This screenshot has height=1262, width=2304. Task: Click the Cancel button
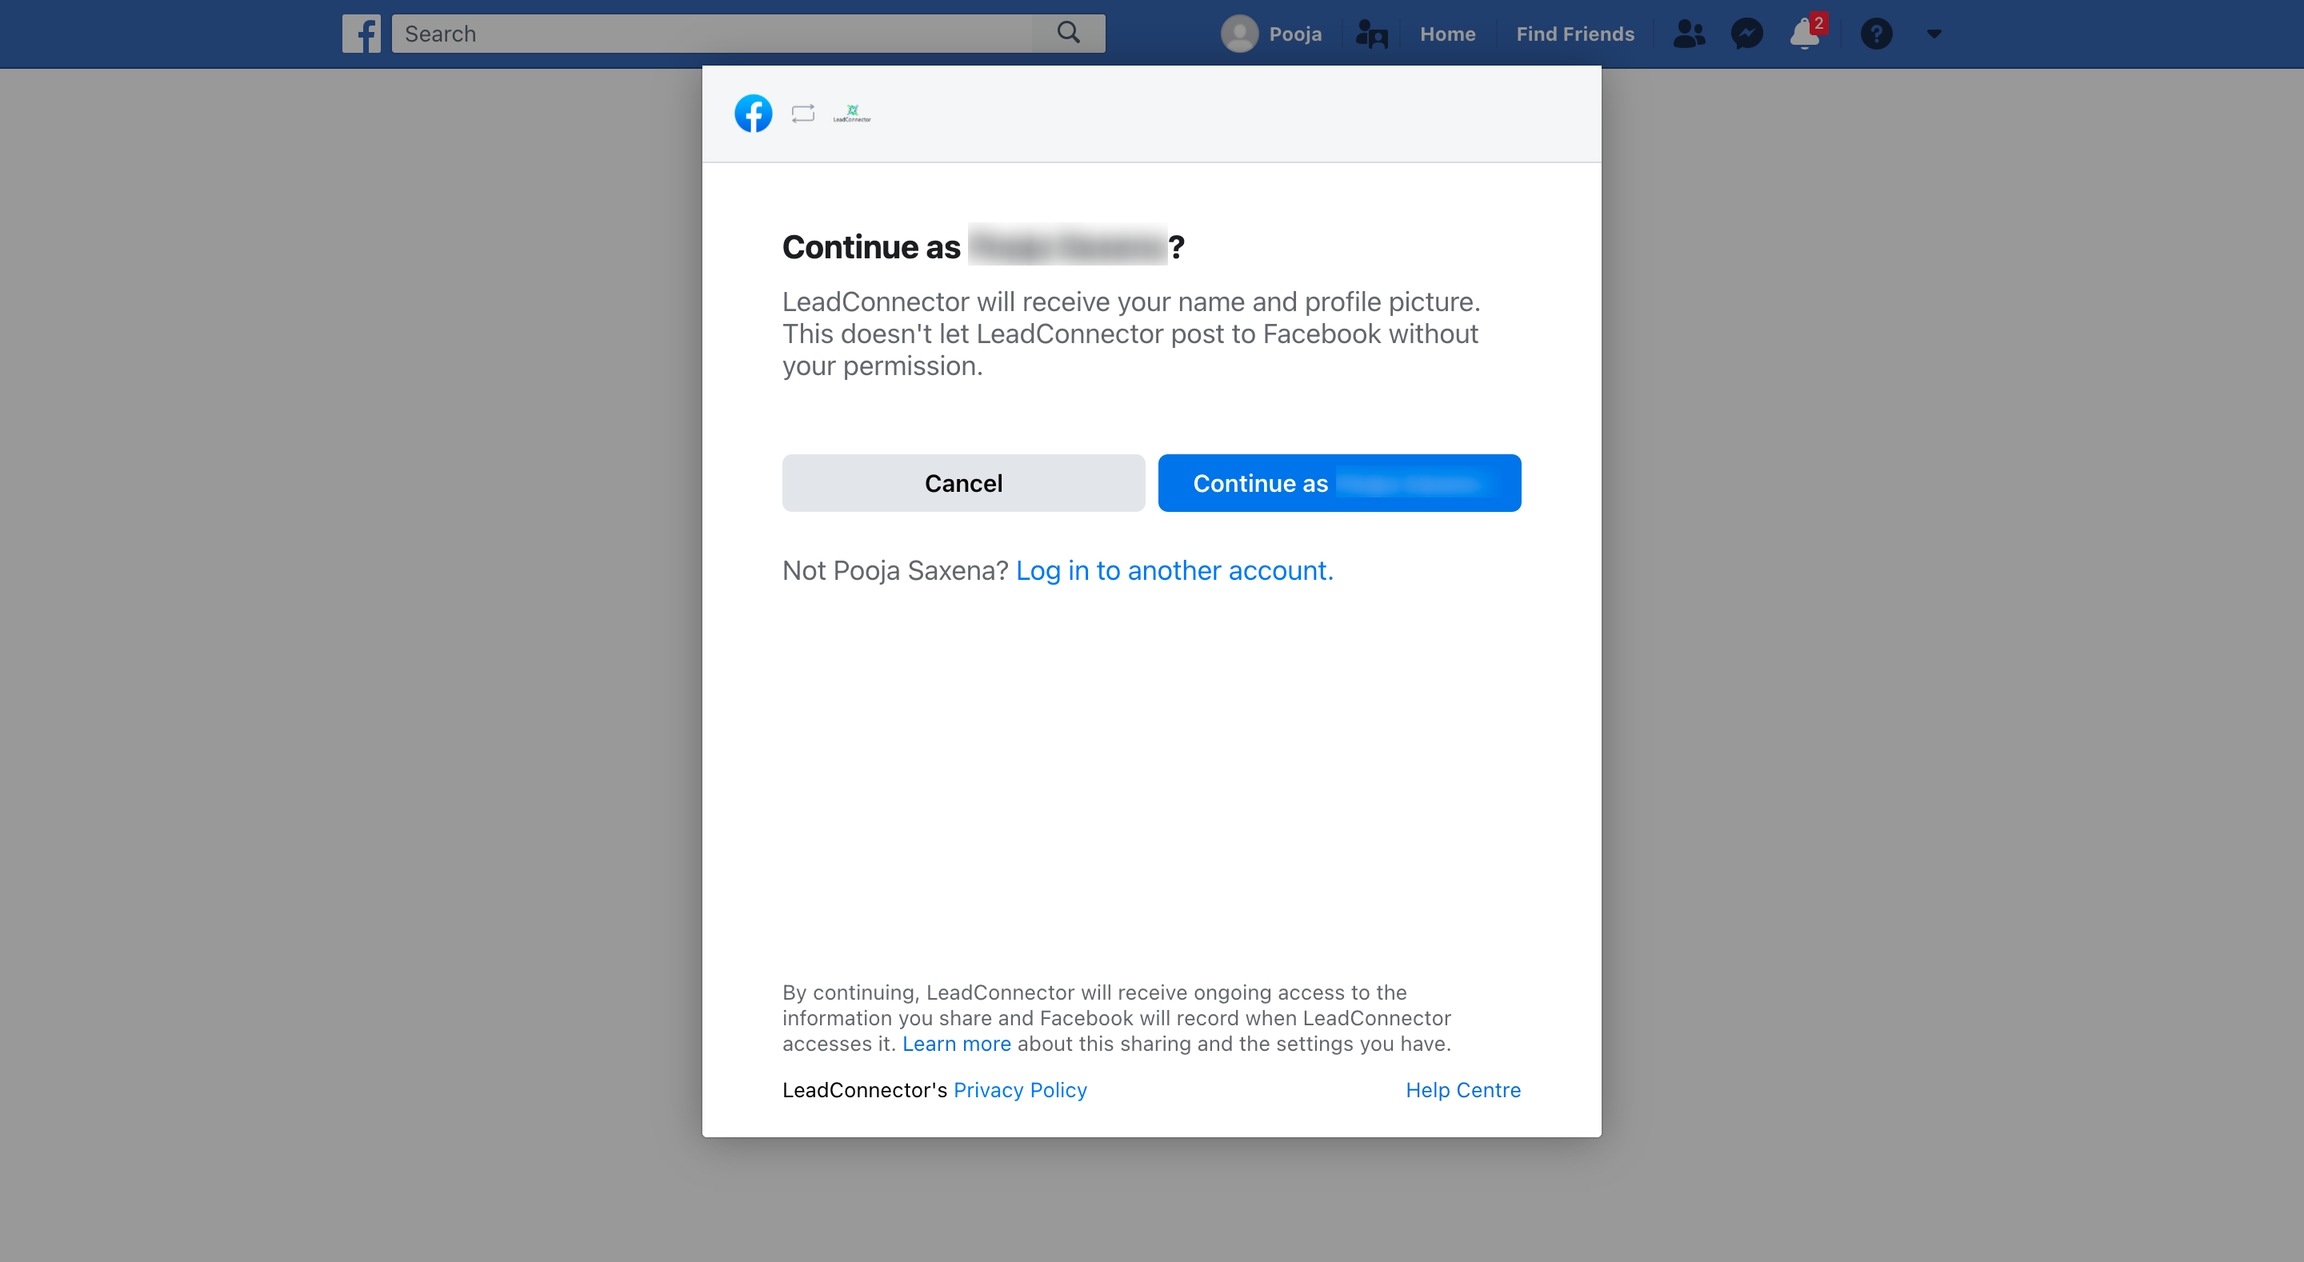[x=963, y=482]
